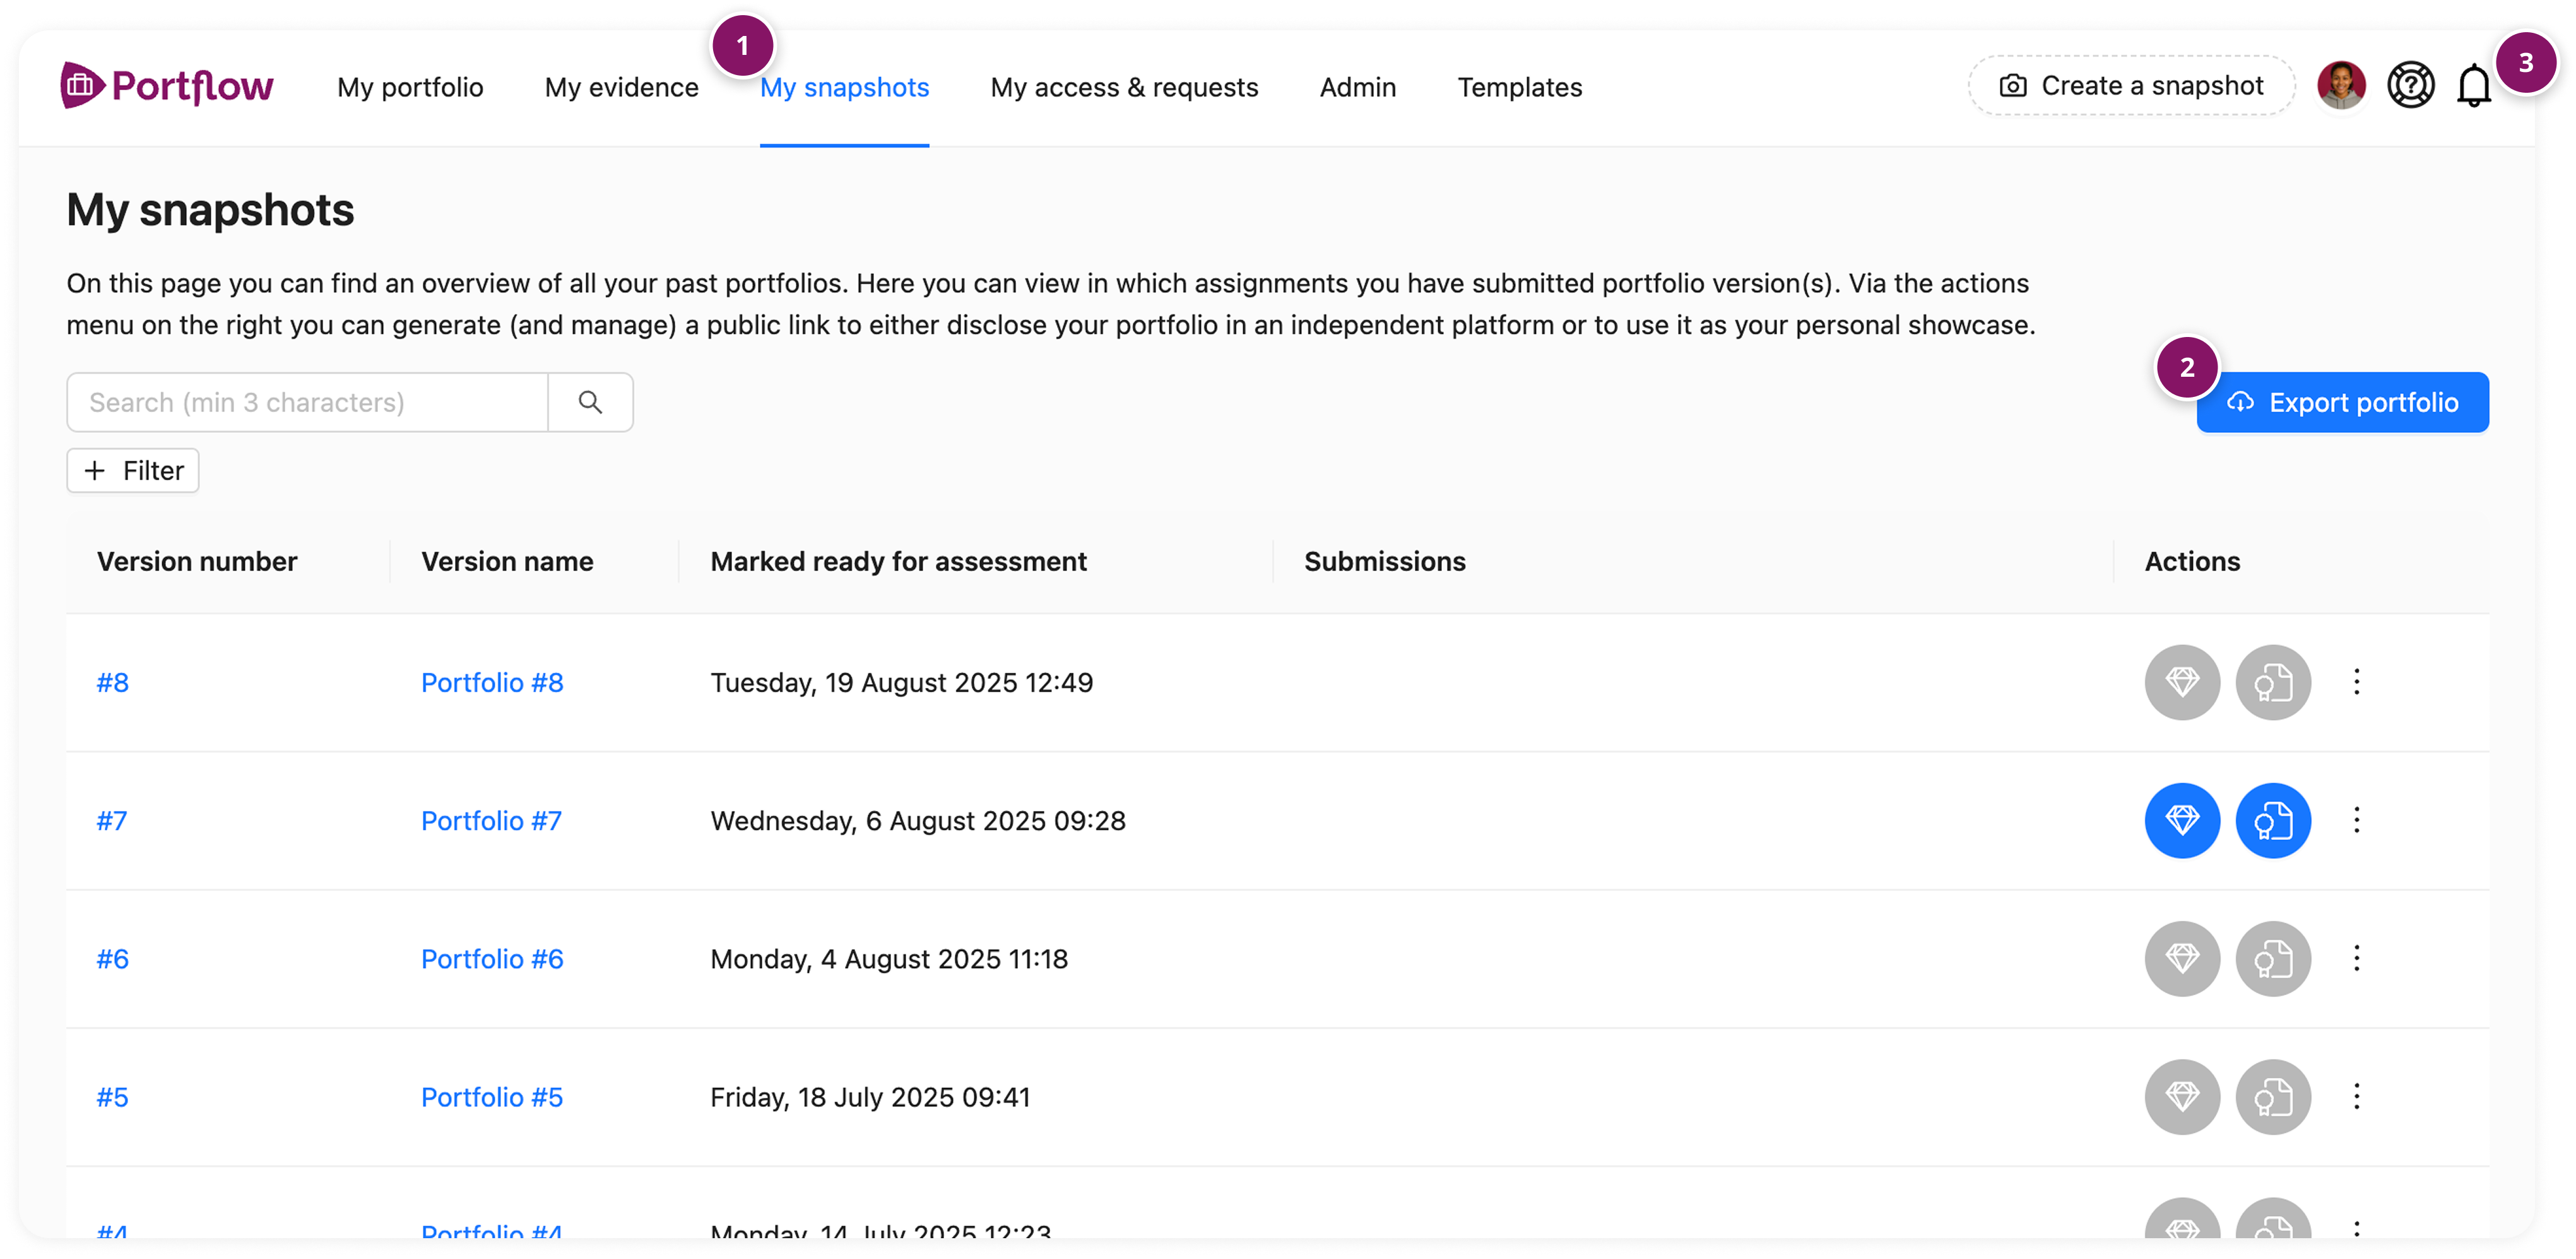The image size is (2576, 1259).
Task: Click grey diamond icon for Portfolio #8
Action: tap(2182, 683)
